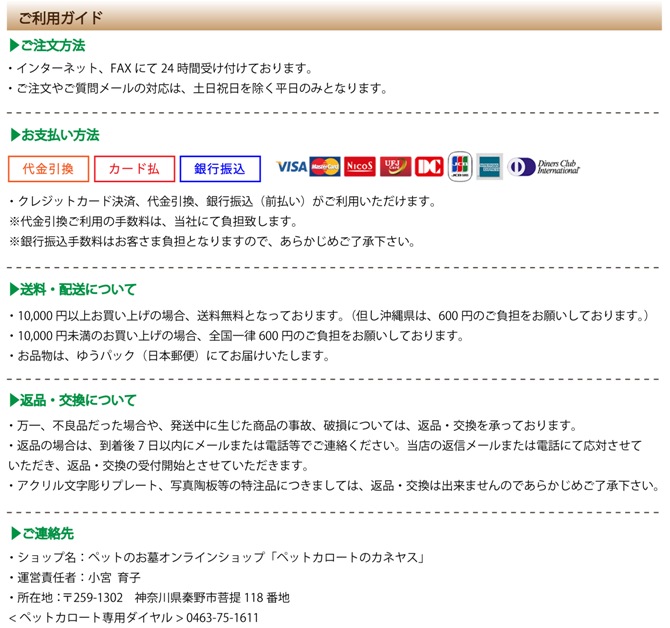
Task: Click the Diners Club International logo
Action: coord(544,167)
